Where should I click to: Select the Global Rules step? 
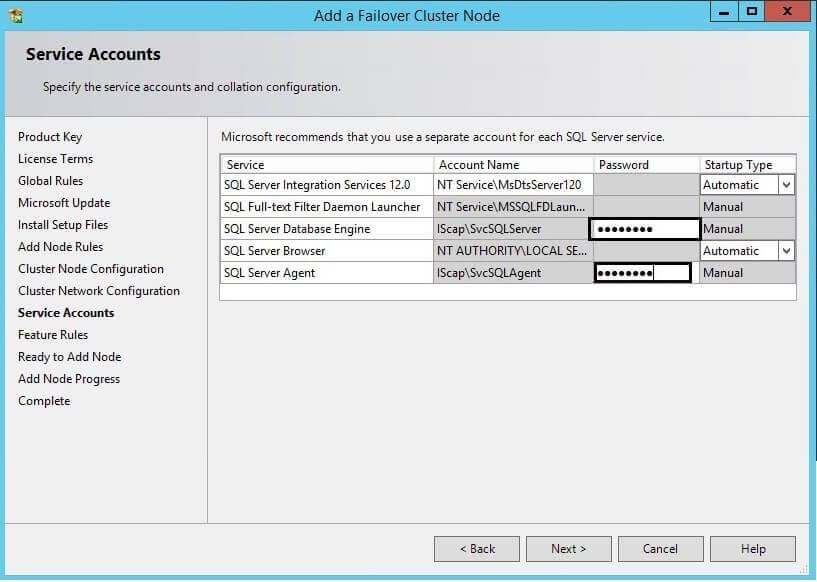[51, 181]
